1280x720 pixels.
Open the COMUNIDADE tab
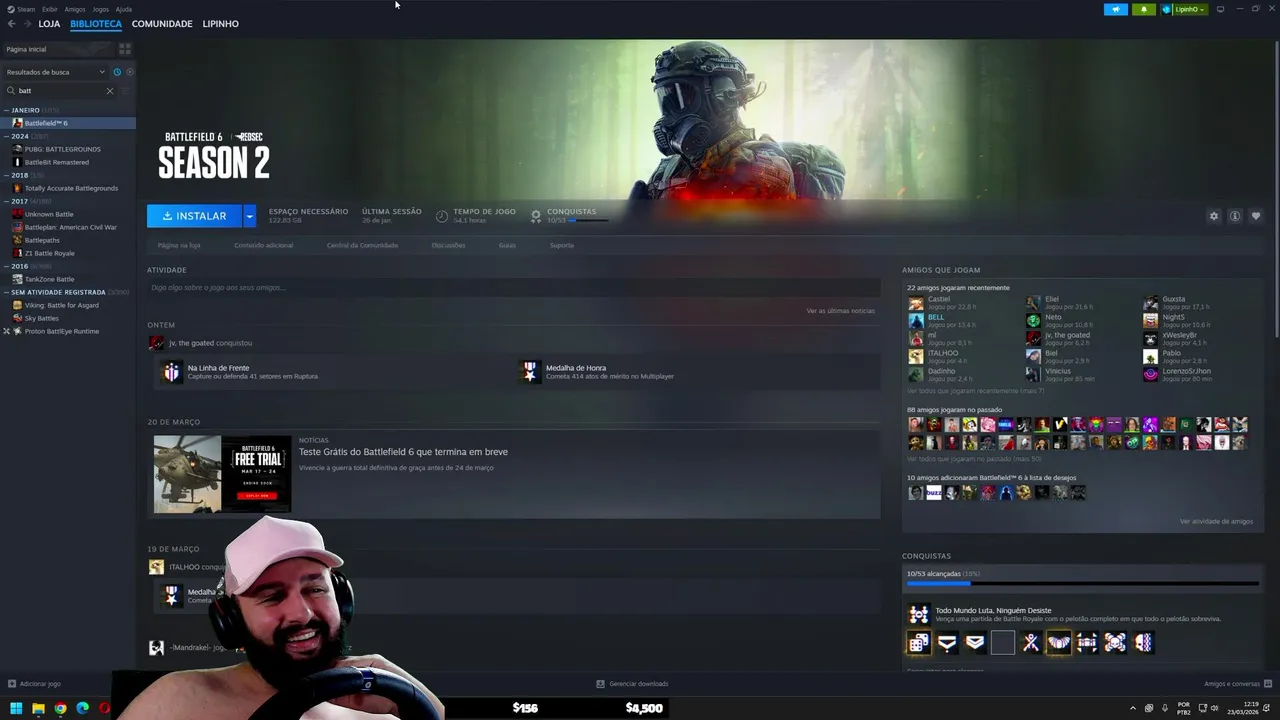[x=162, y=24]
